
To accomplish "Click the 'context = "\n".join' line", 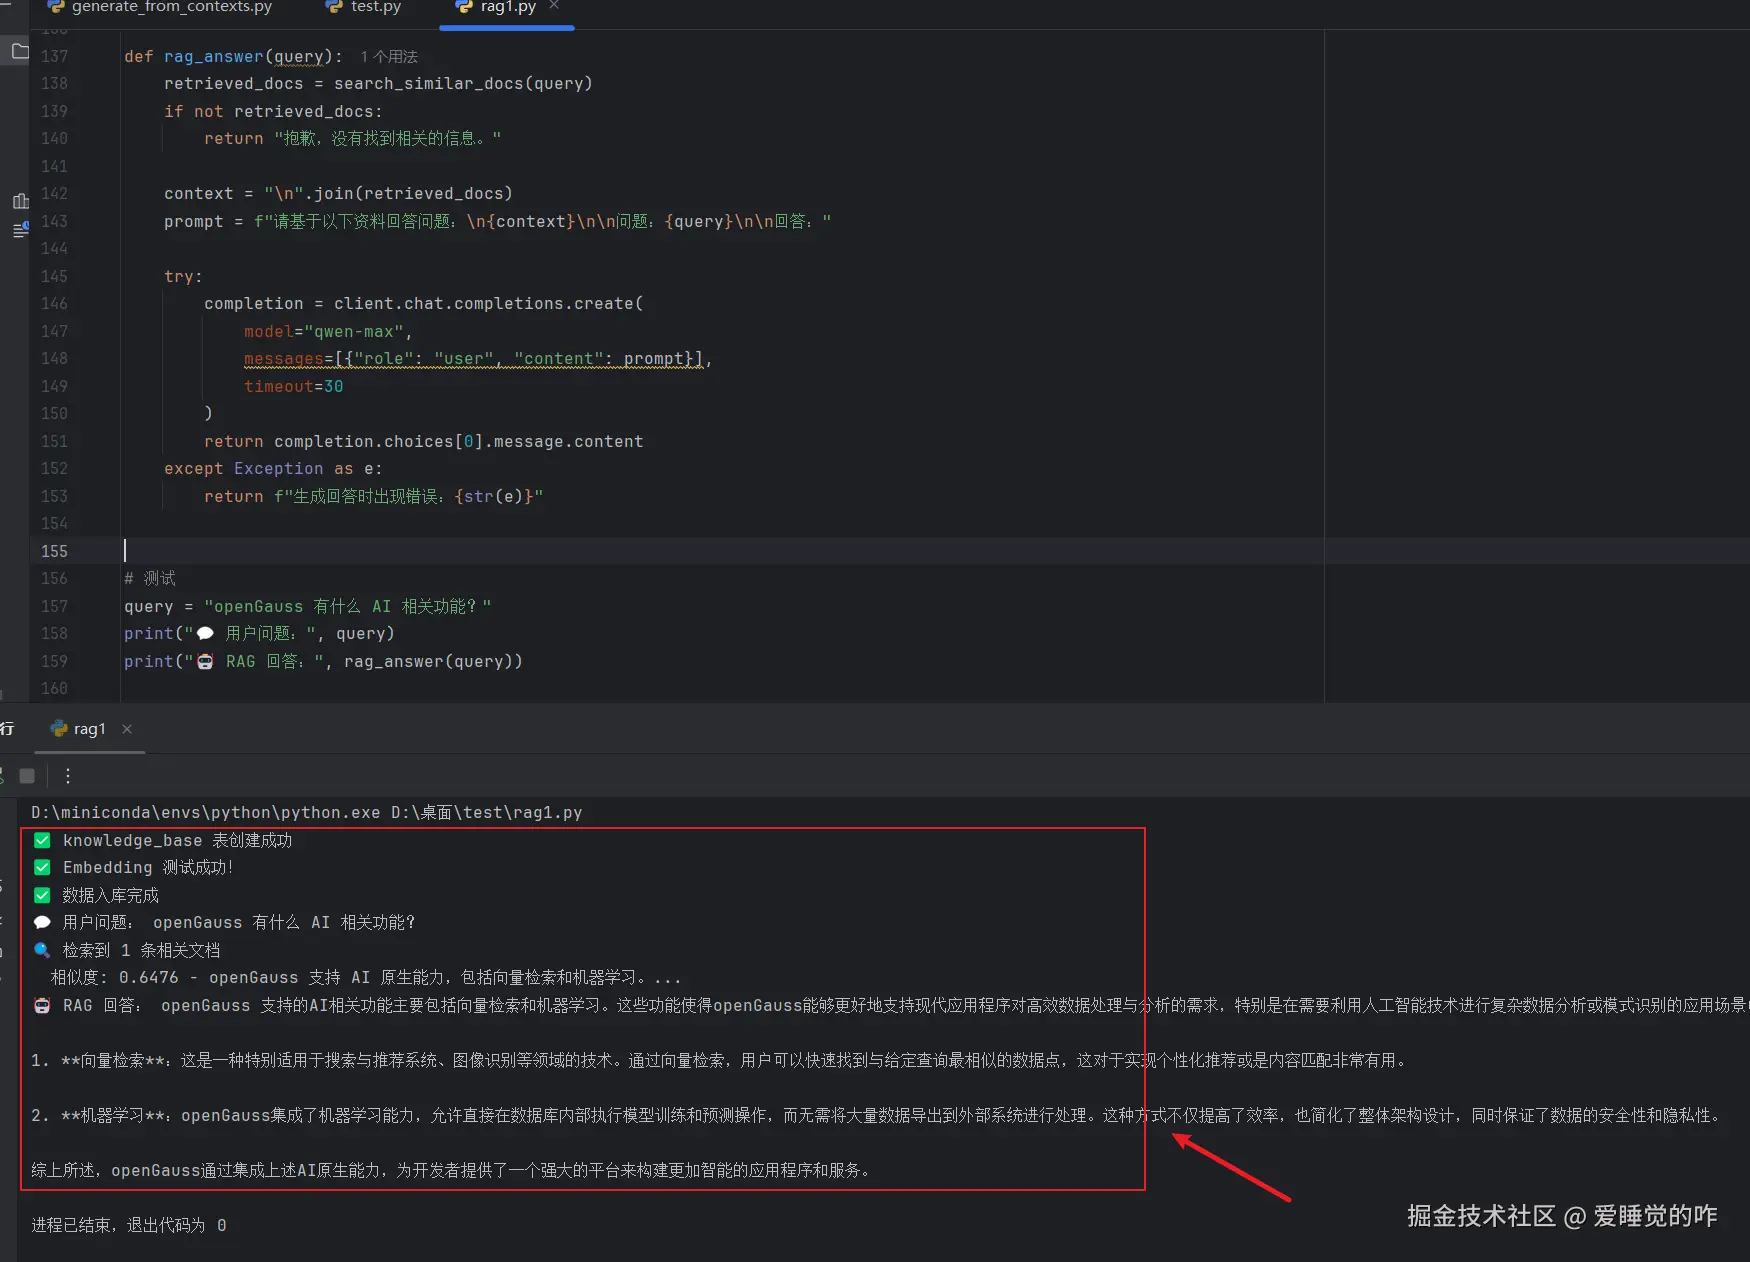I will click(x=338, y=194).
